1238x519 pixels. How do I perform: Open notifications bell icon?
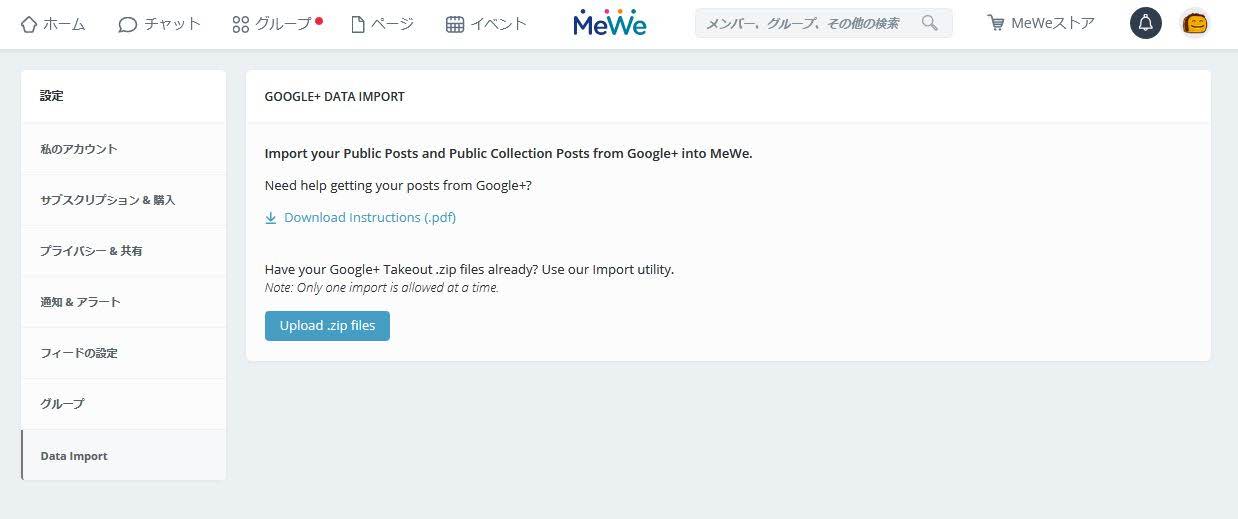pos(1146,23)
